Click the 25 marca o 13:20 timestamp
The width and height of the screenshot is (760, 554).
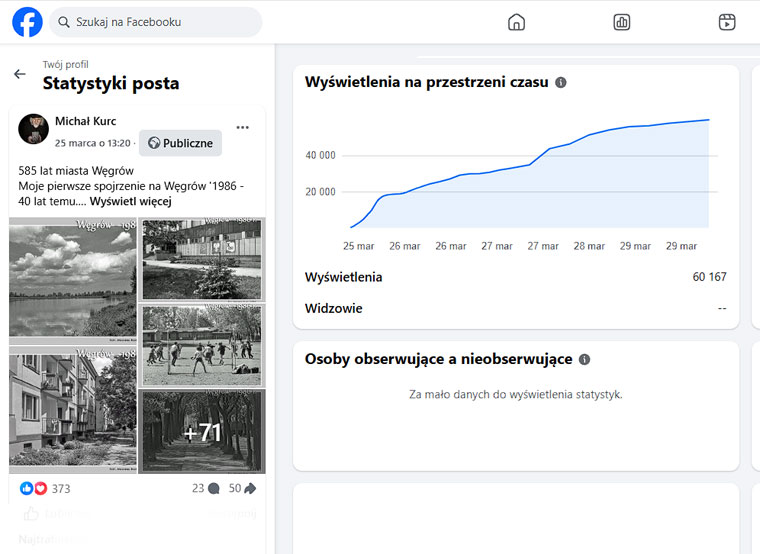pyautogui.click(x=93, y=143)
